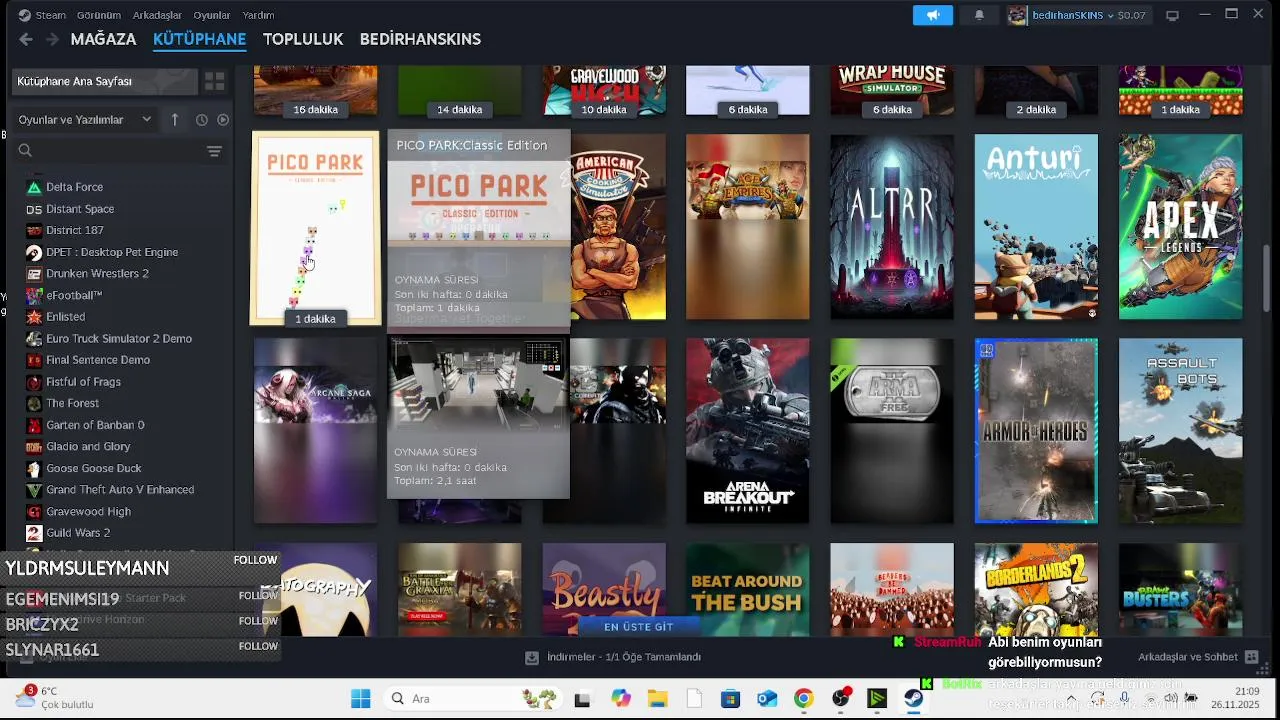The width and height of the screenshot is (1280, 720).
Task: Toggle the recent activity clock filter
Action: click(x=201, y=120)
